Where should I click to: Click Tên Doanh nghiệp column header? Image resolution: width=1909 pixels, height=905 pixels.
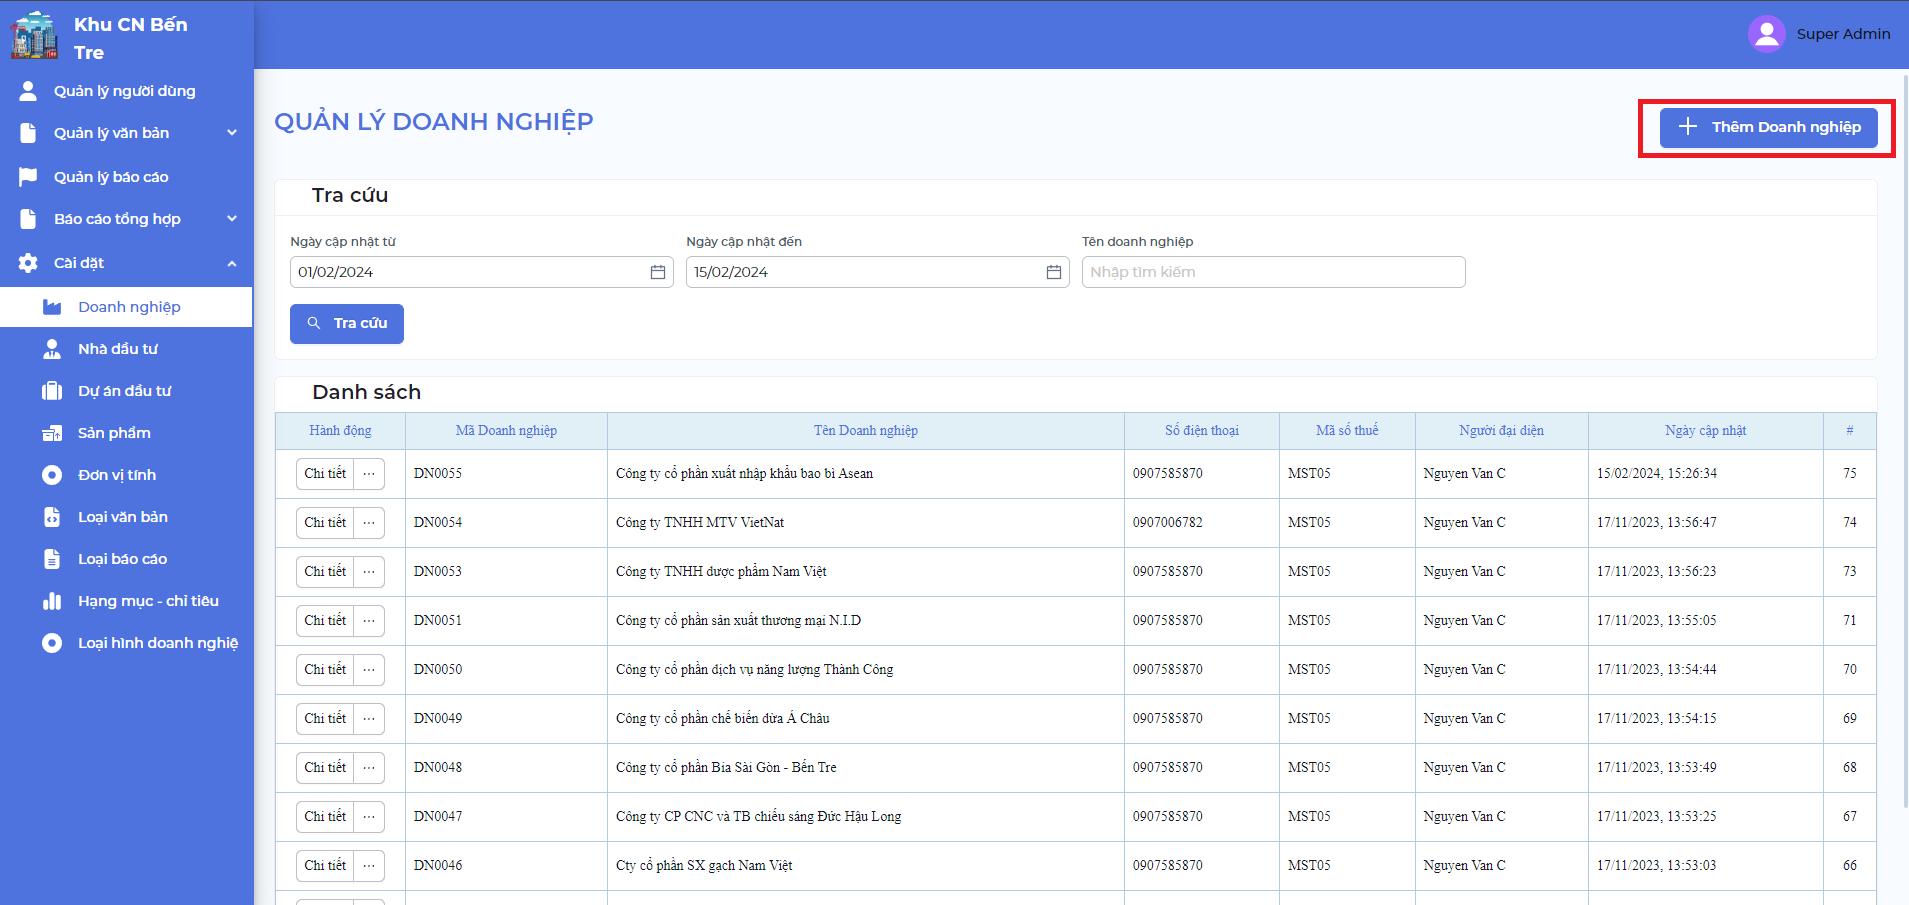point(866,431)
